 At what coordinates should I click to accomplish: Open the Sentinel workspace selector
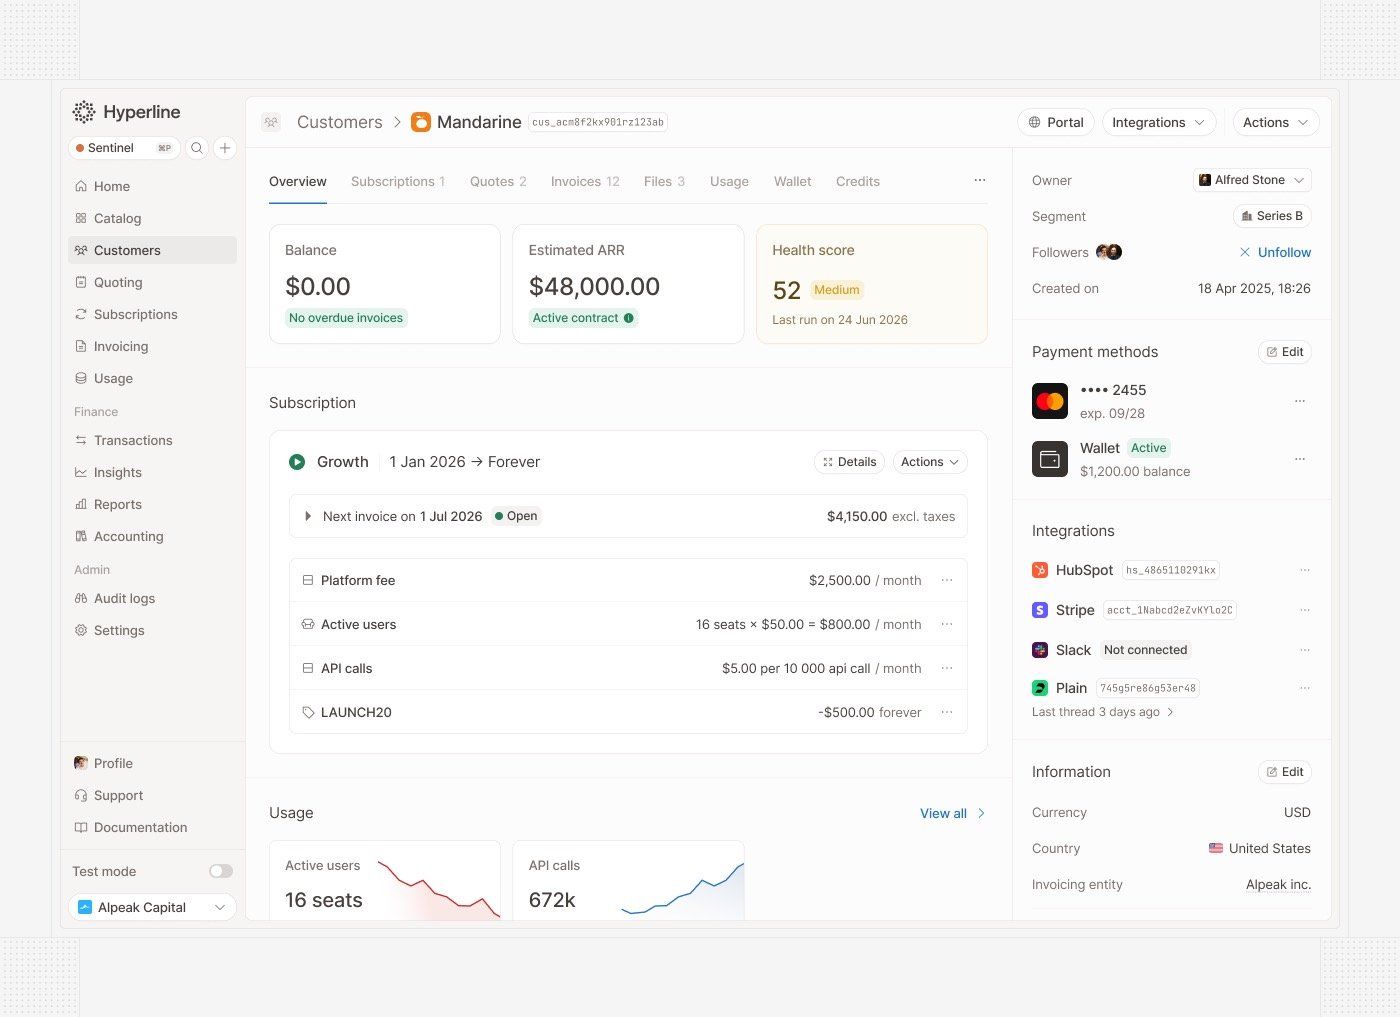124,148
